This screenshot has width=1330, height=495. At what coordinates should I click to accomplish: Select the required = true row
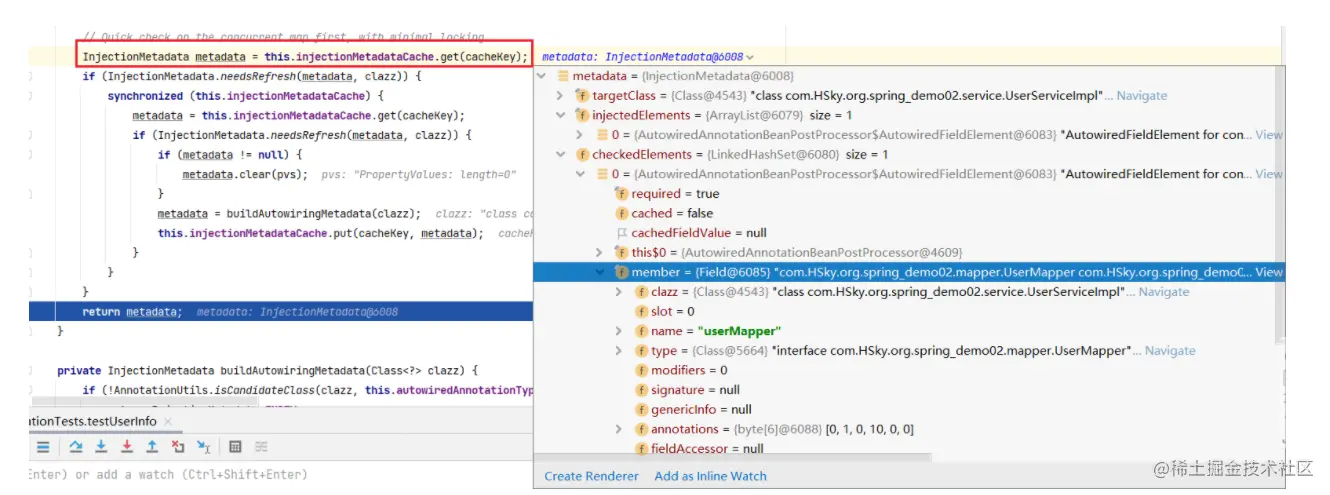pos(675,194)
